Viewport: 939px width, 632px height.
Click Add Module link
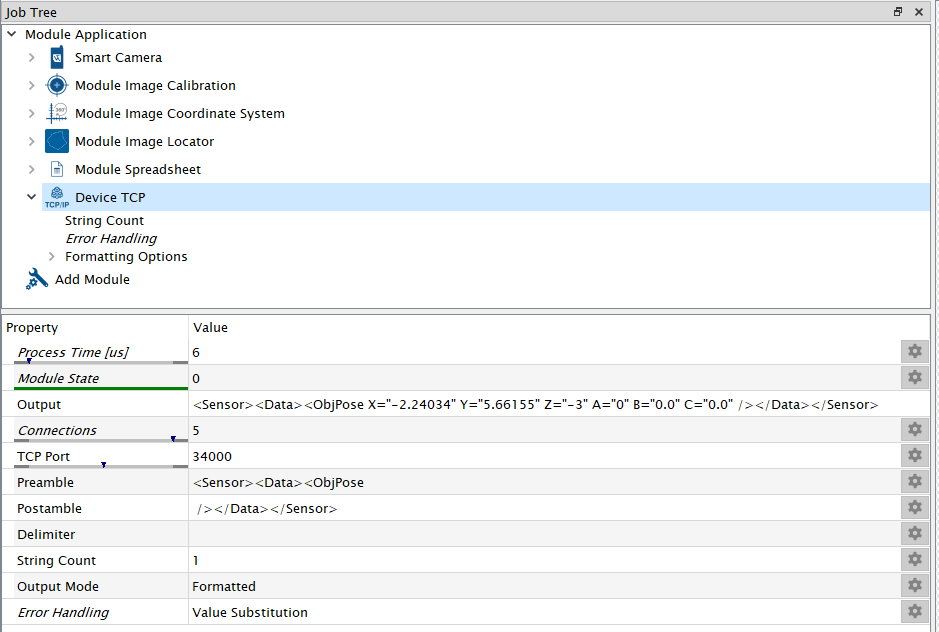click(92, 279)
